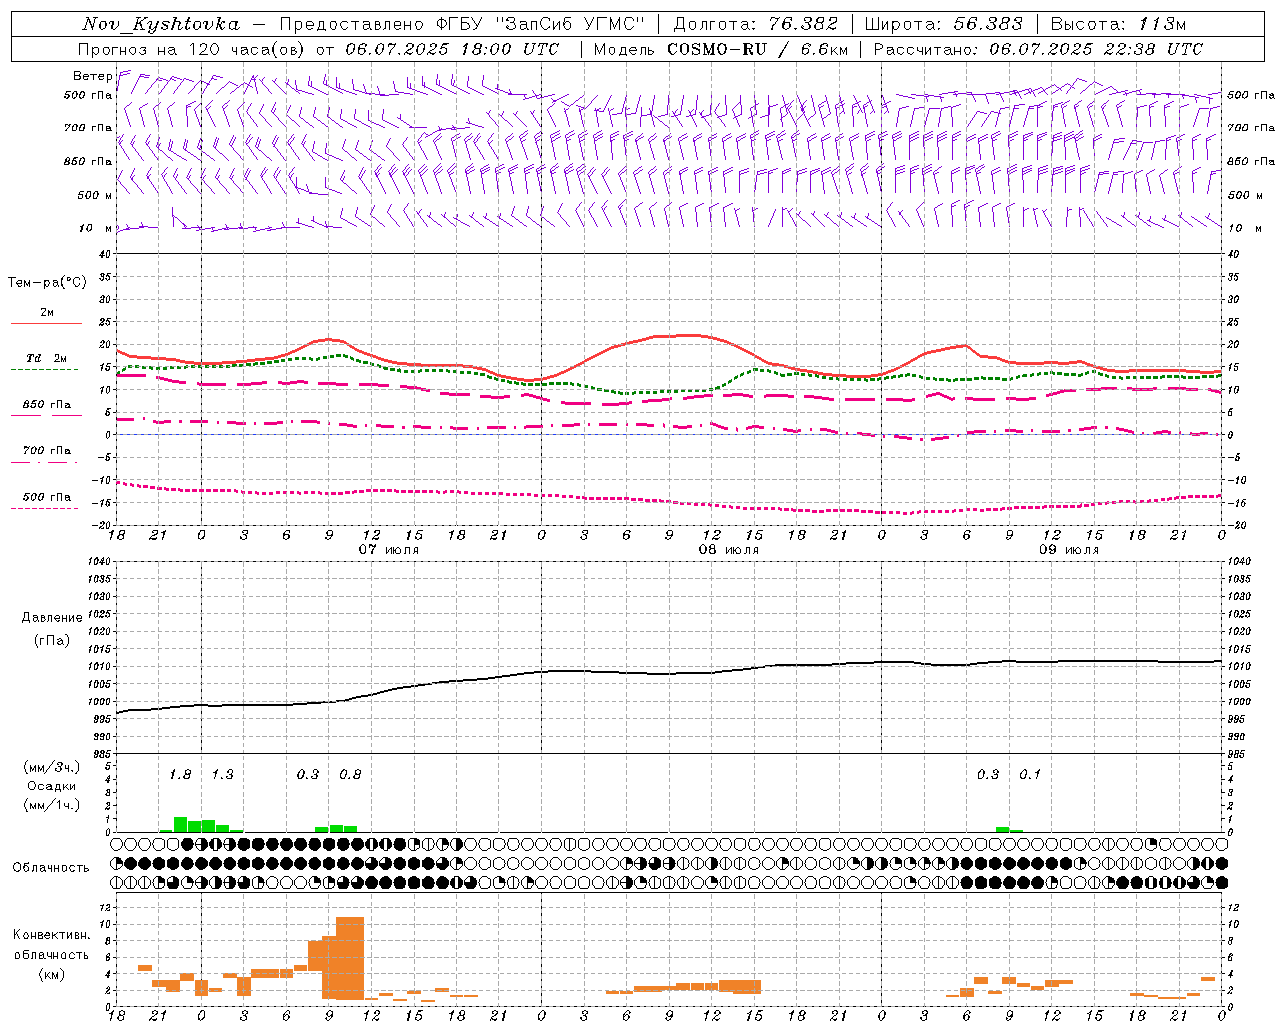Click the 'Давление' pressure panel label
This screenshot has width=1280, height=1024.
(x=52, y=618)
